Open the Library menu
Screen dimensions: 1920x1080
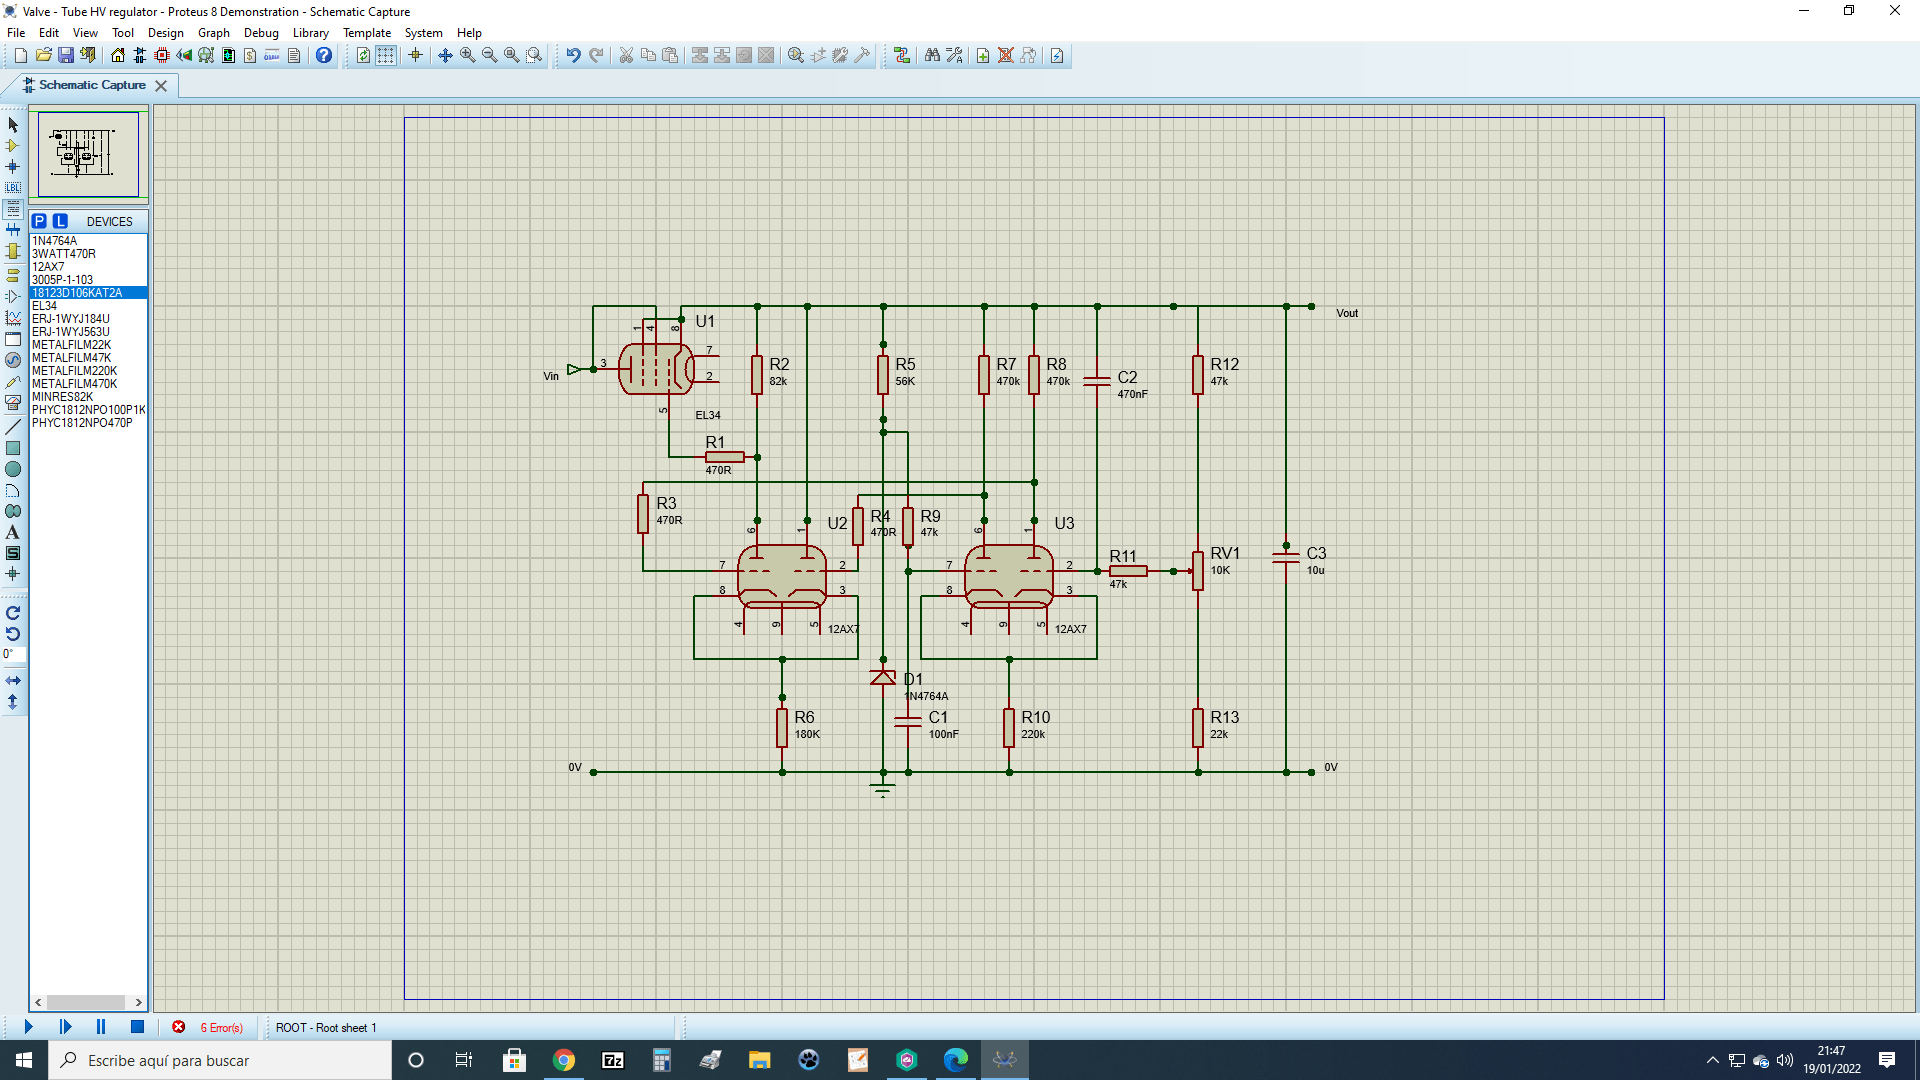pyautogui.click(x=311, y=32)
